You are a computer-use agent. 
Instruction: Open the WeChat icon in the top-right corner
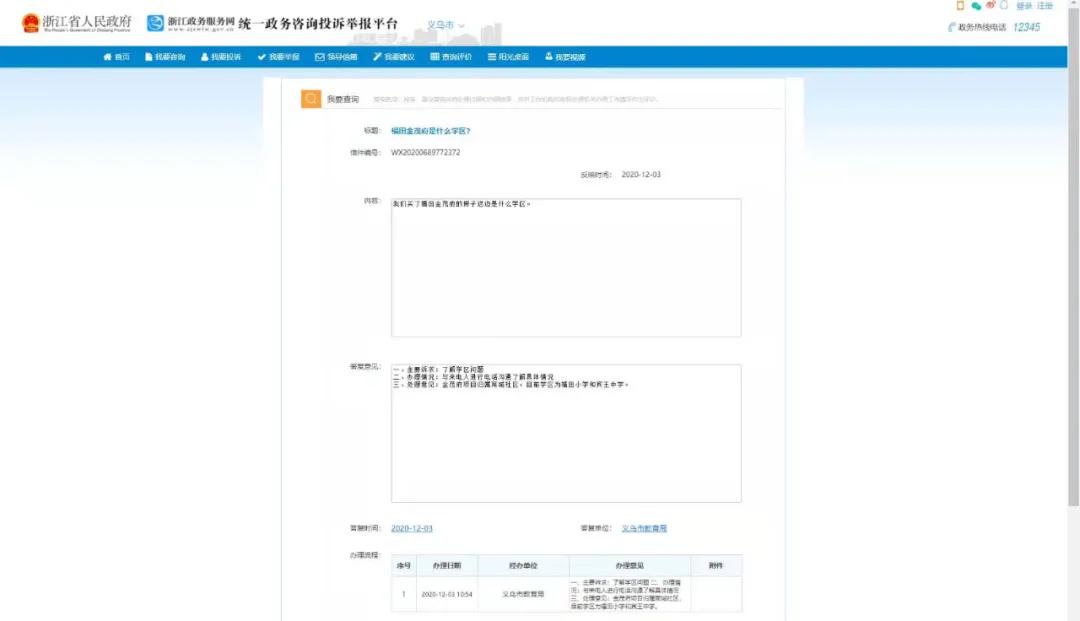point(977,7)
